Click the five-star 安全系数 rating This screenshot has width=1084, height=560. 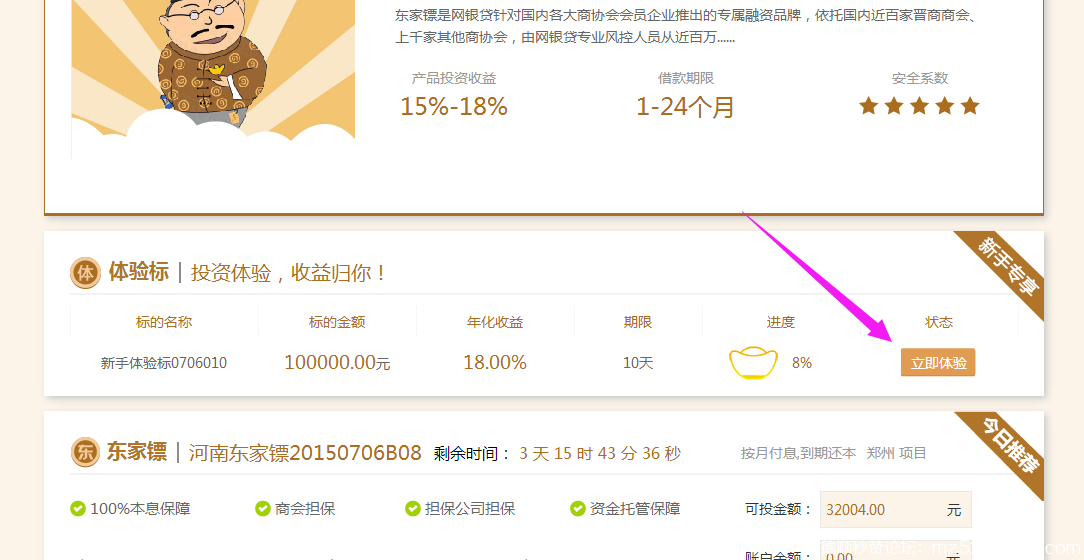coord(919,106)
